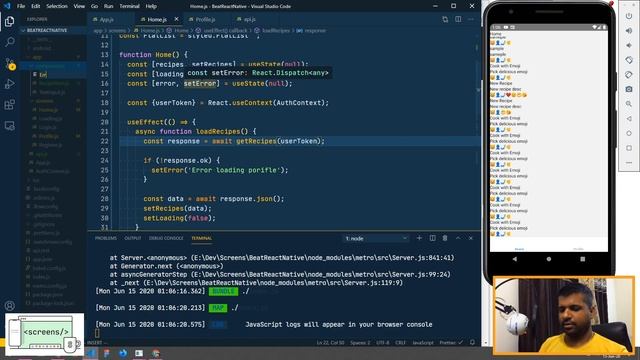Open the Go menu
This screenshot has width=640, height=360.
[94, 6]
